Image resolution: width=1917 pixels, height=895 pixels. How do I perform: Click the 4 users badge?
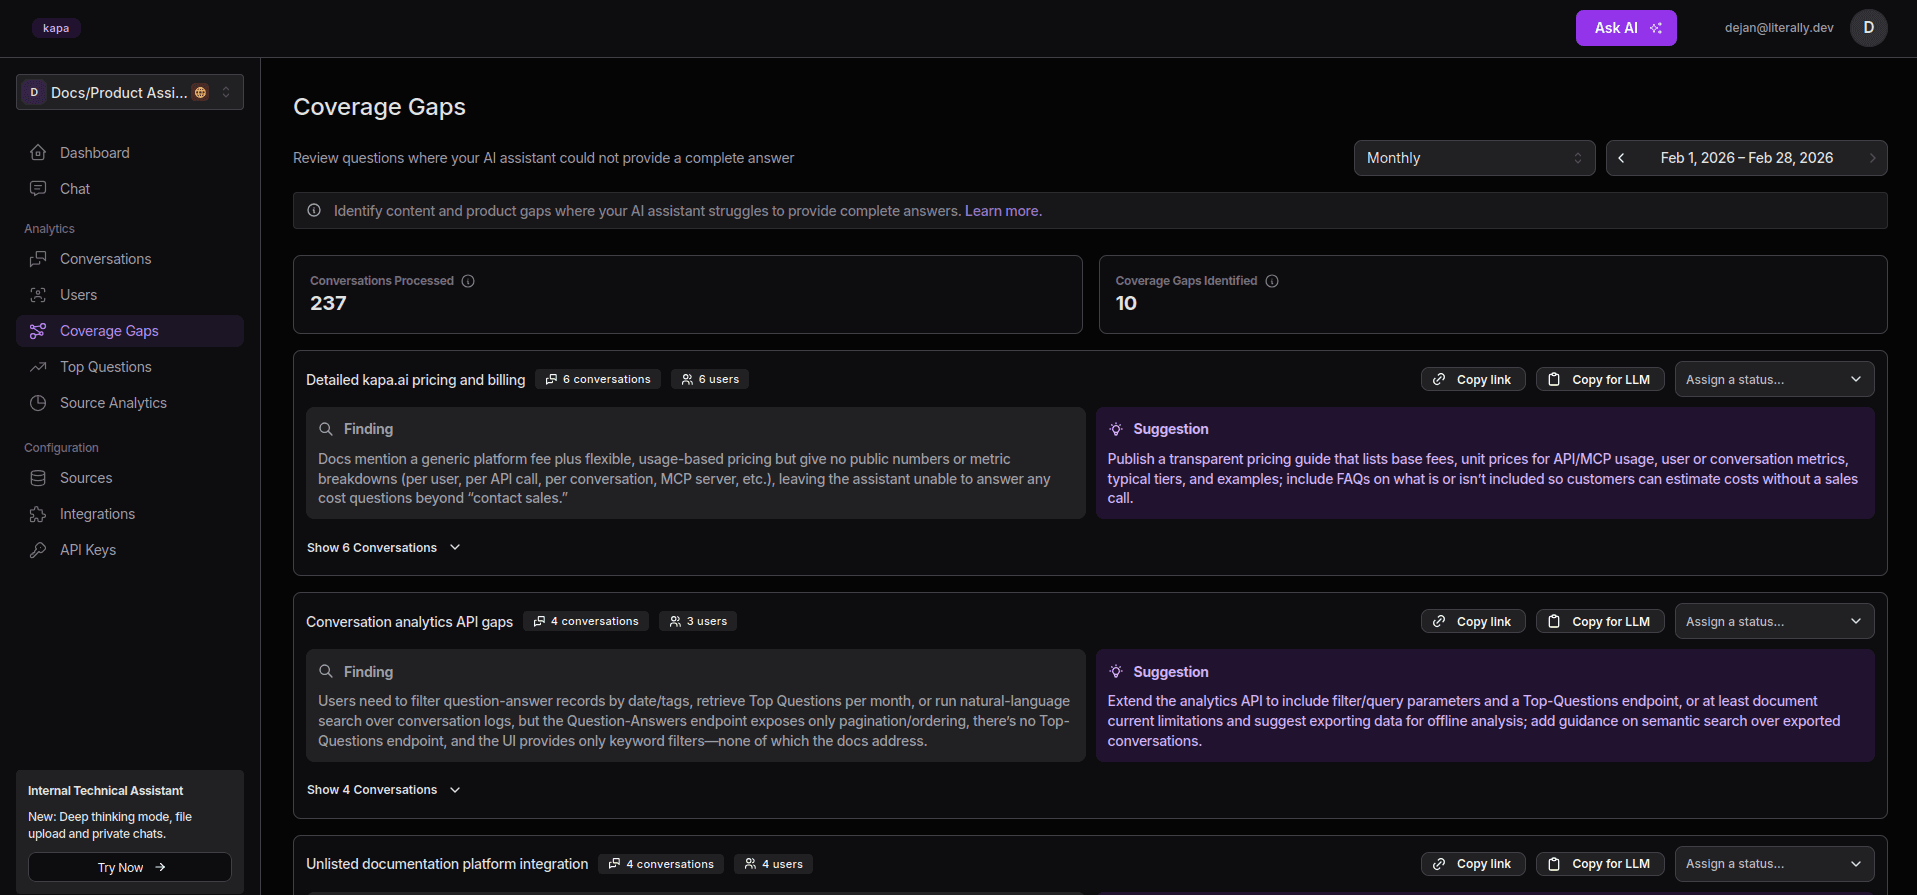point(773,864)
